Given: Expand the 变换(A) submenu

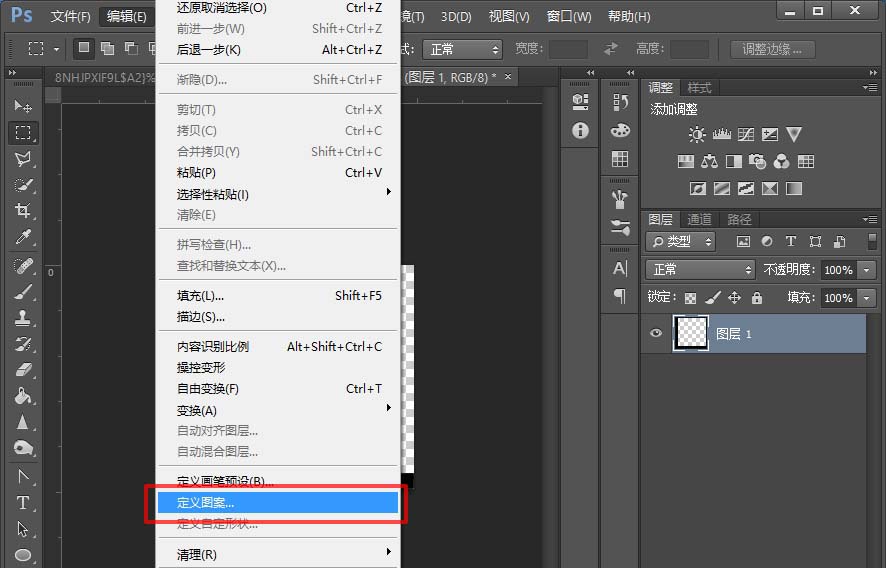Looking at the screenshot, I should [279, 410].
